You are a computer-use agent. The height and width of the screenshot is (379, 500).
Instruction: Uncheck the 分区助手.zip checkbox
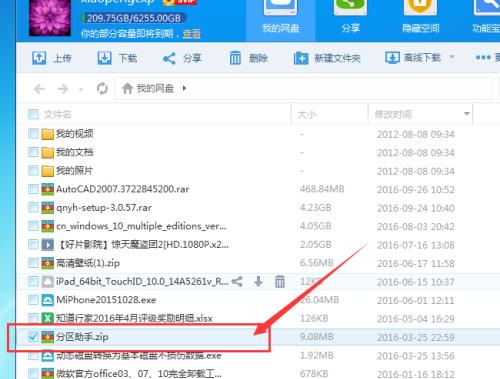(x=33, y=337)
